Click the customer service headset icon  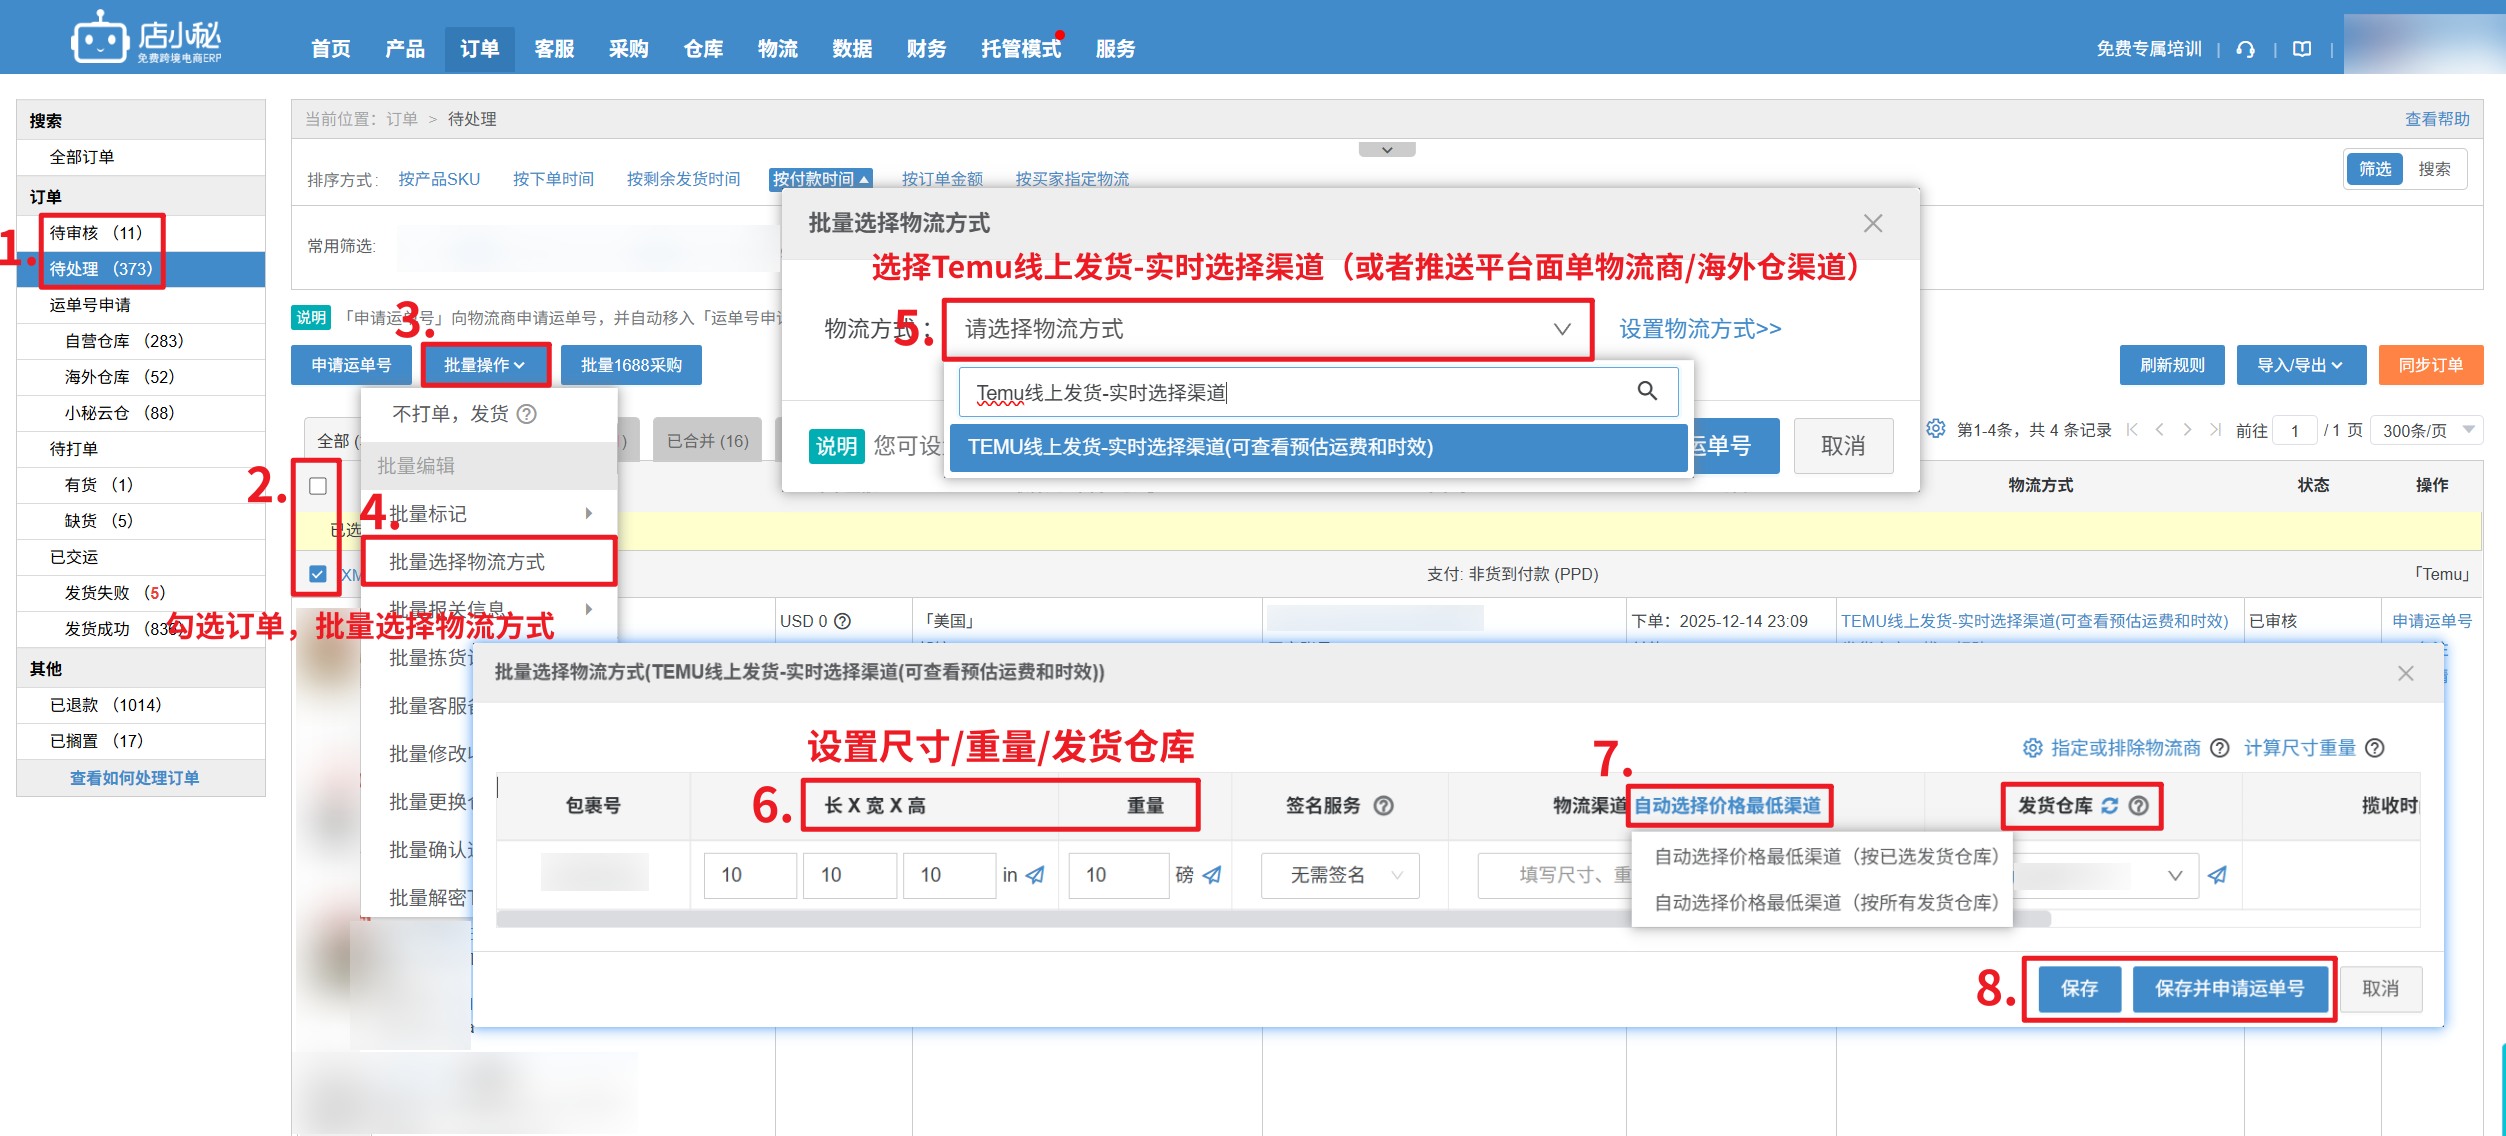tap(2245, 49)
